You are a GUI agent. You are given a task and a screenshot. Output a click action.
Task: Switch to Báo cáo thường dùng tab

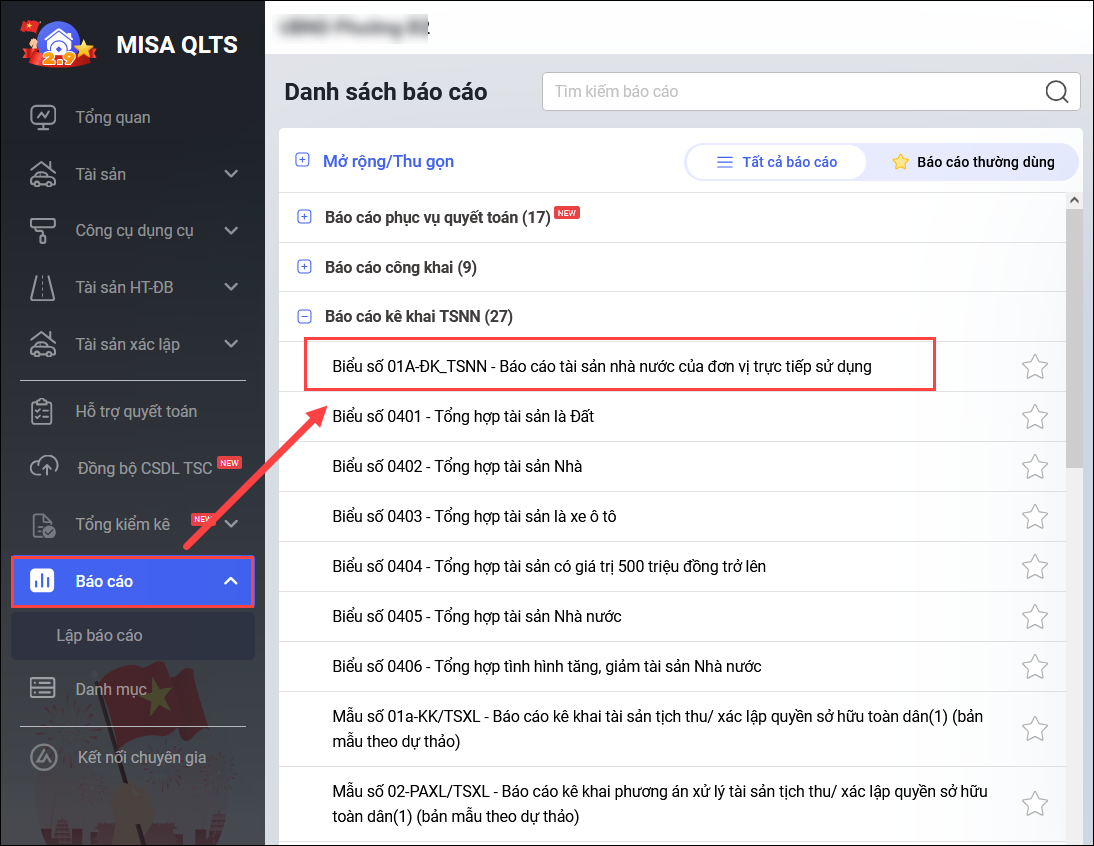click(x=973, y=162)
